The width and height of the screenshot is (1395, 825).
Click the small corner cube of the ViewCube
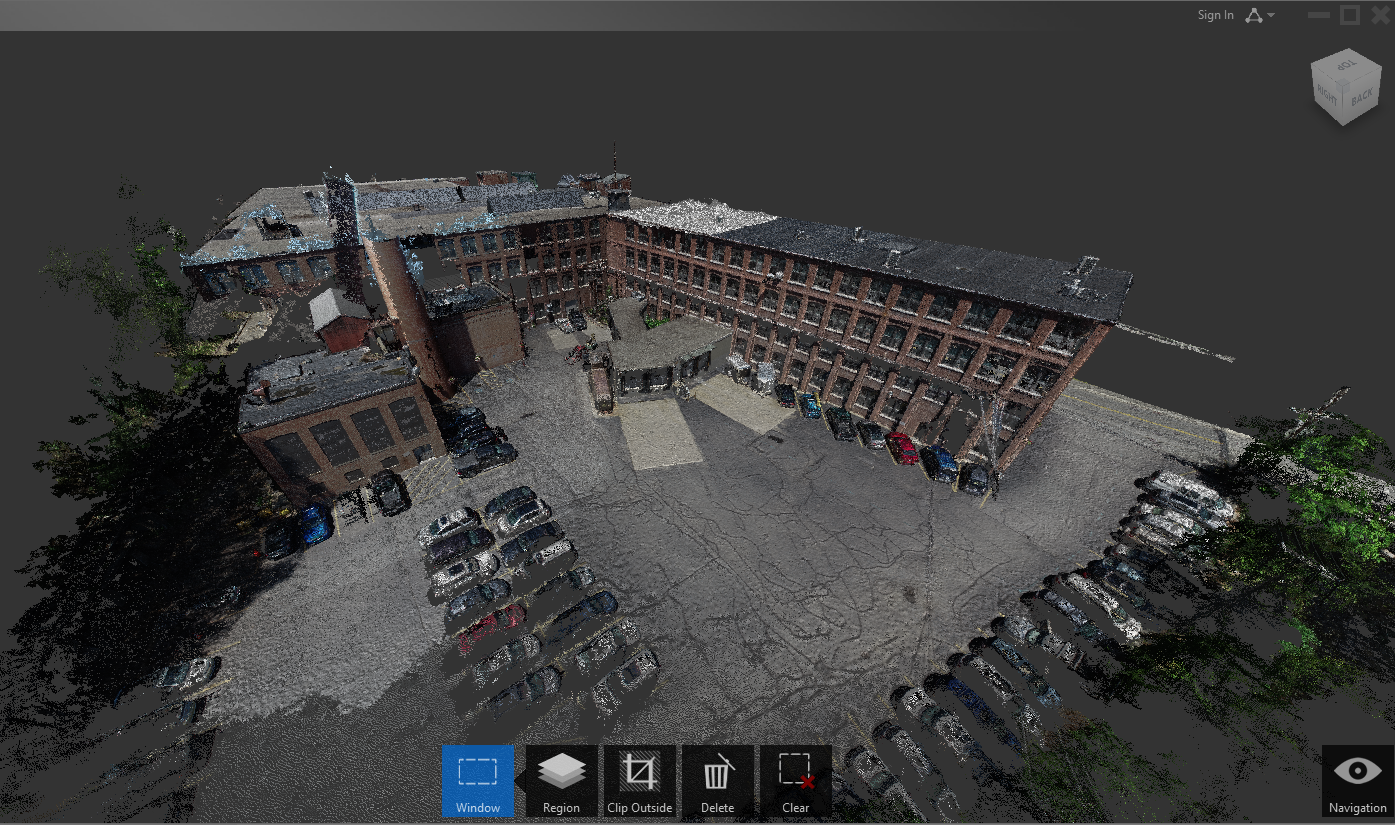pos(1343,87)
